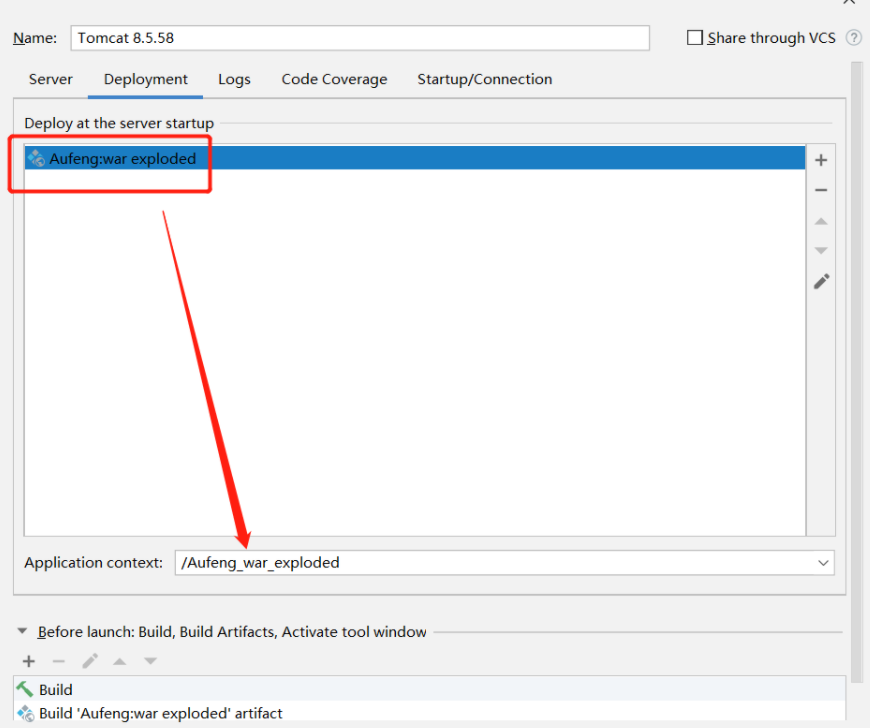This screenshot has width=870, height=728.
Task: Switch to the Server tab
Action: click(x=50, y=79)
